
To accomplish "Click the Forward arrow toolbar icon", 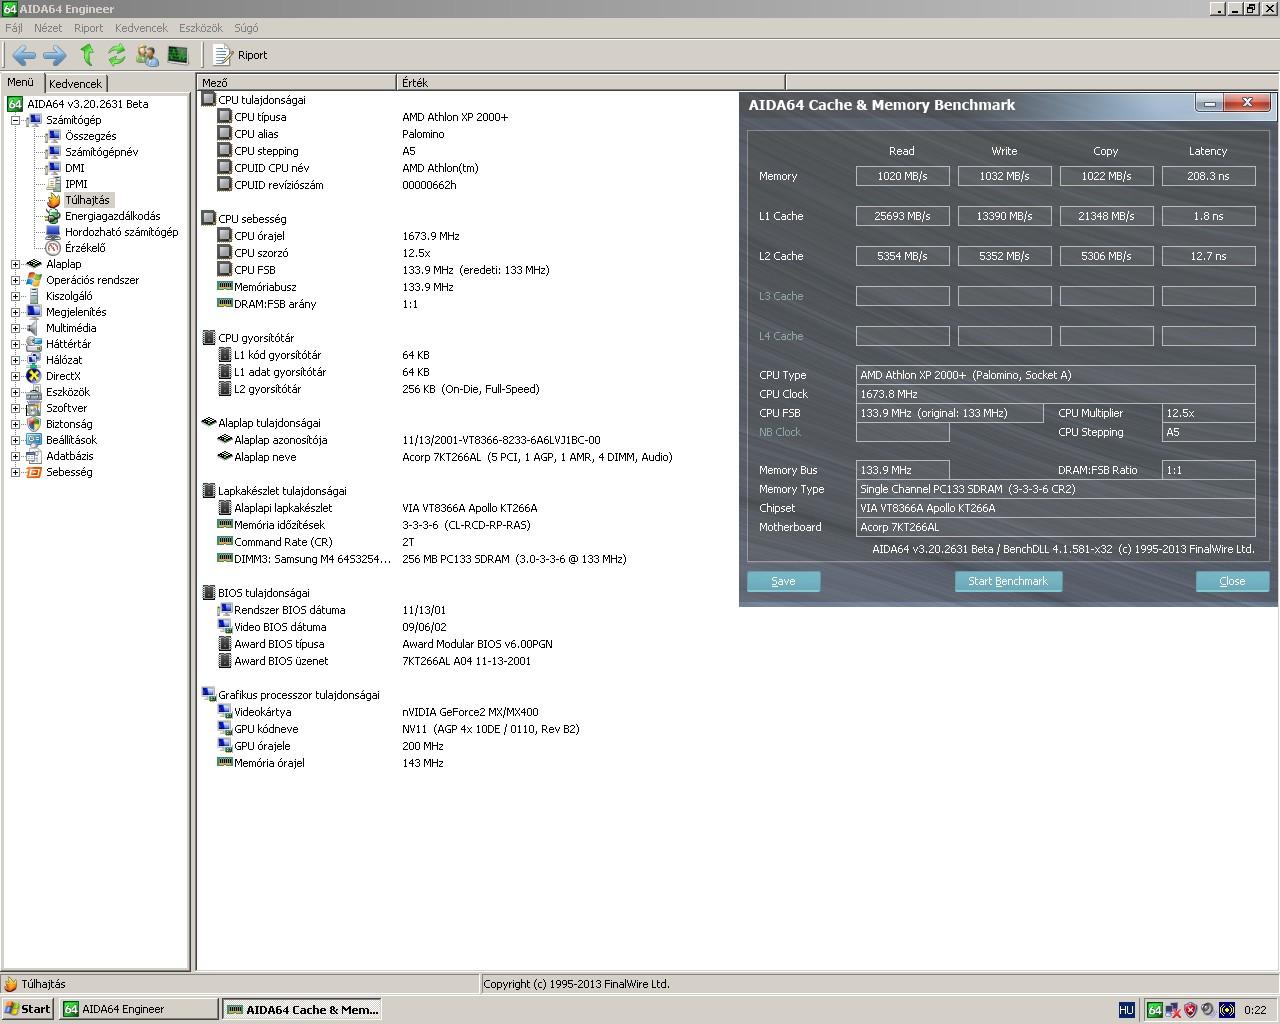I will (55, 55).
